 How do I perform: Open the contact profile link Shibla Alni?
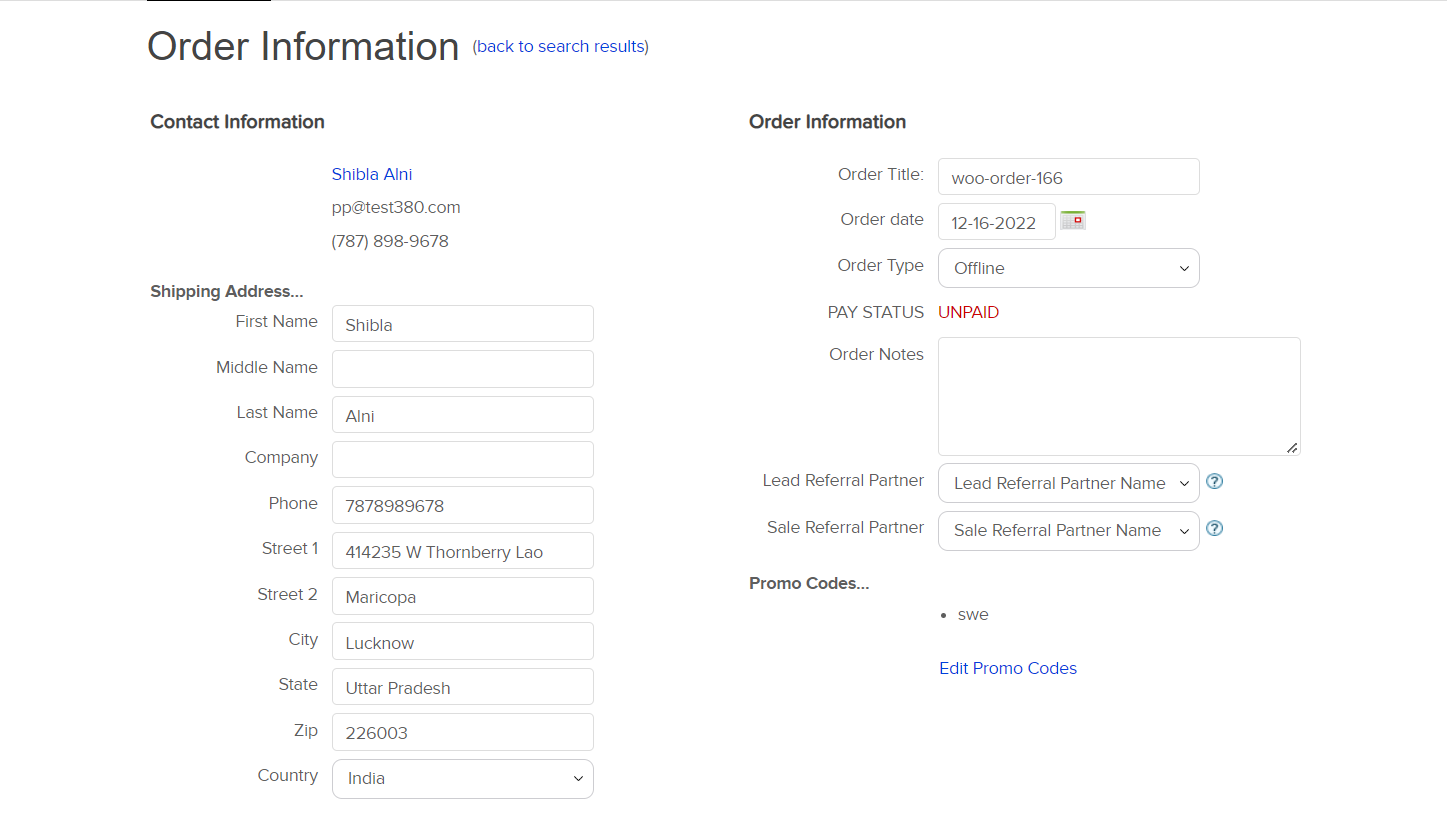click(x=371, y=174)
